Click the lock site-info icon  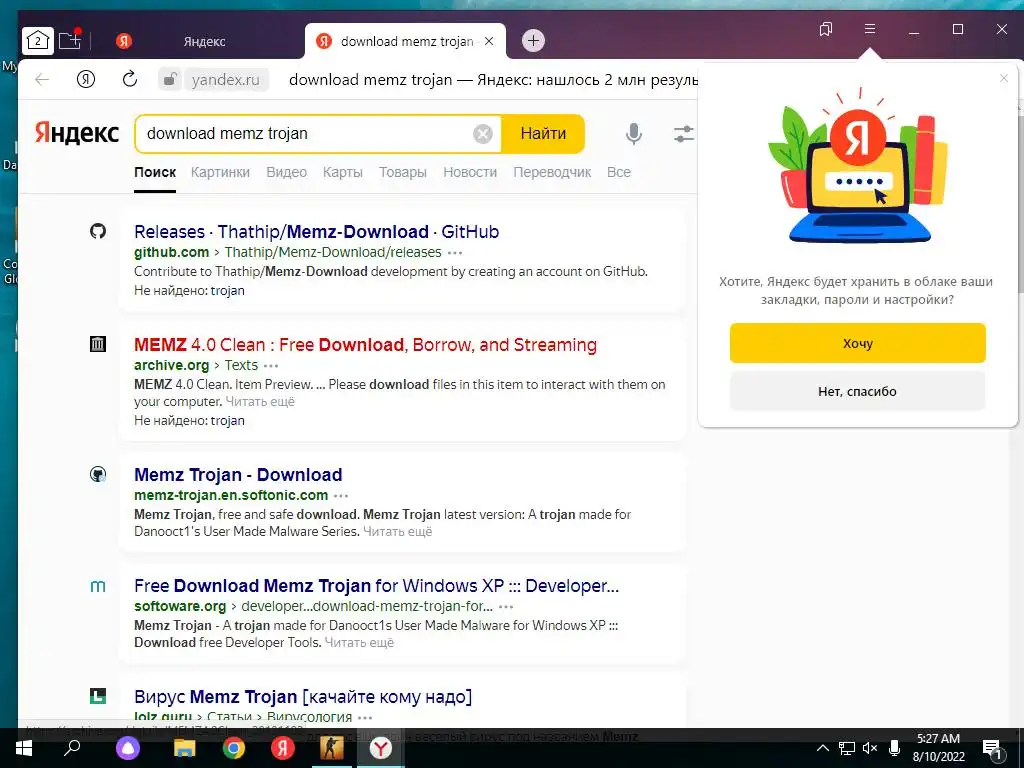click(170, 80)
